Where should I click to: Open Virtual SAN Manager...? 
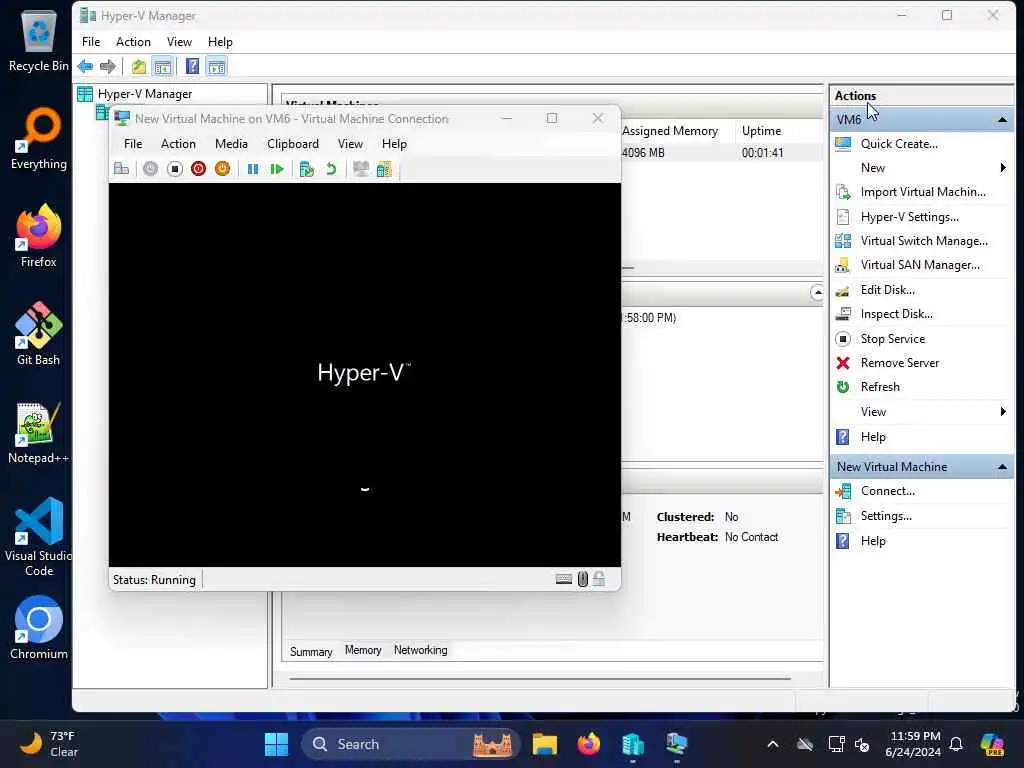click(920, 265)
